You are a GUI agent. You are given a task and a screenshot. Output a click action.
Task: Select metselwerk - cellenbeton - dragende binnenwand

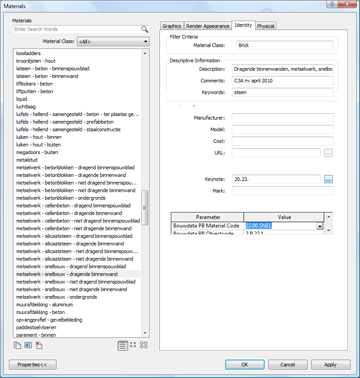click(69, 213)
